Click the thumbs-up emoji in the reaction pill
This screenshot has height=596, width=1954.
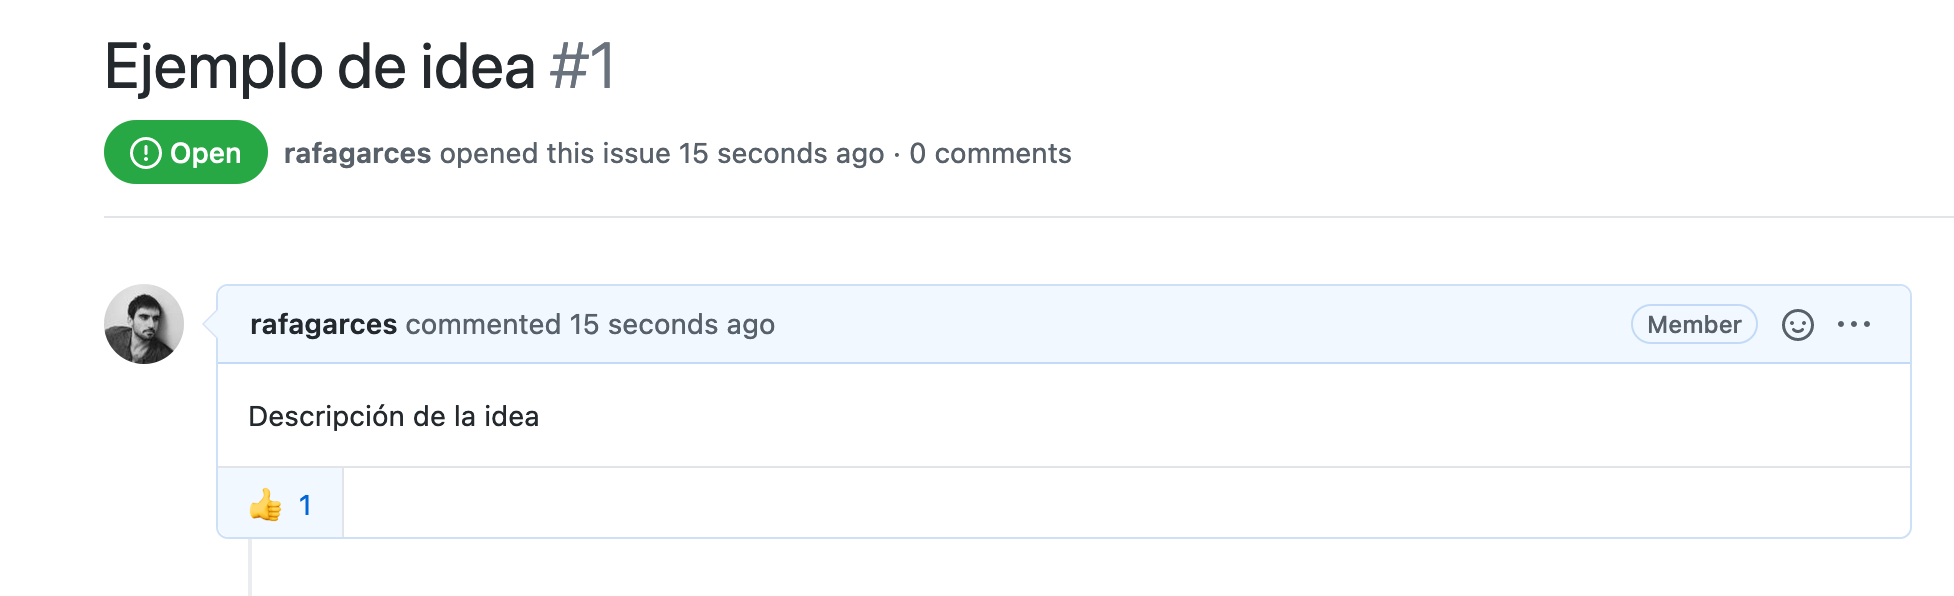[265, 504]
